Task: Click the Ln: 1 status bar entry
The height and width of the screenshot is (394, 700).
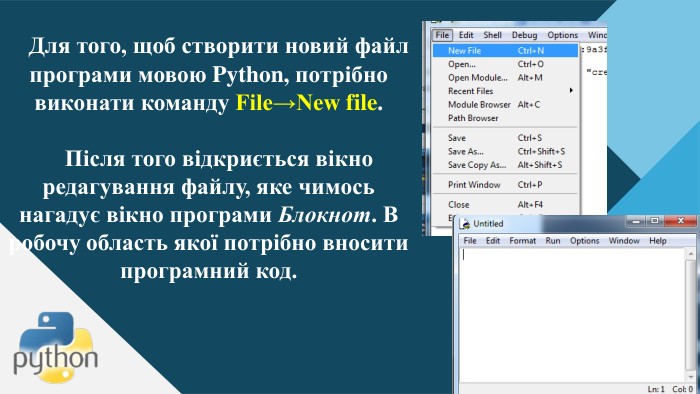Action: [x=656, y=389]
